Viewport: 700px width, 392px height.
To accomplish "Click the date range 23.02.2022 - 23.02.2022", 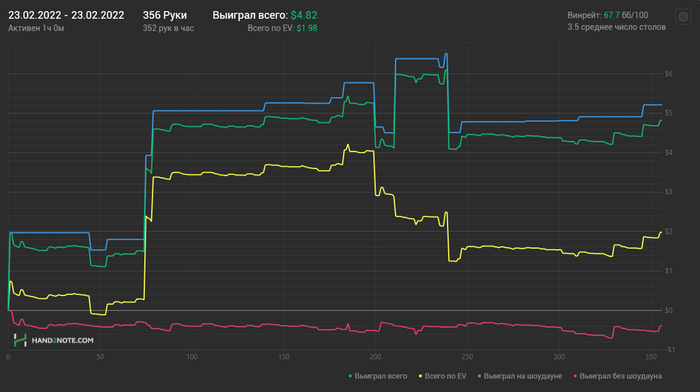I will click(66, 15).
